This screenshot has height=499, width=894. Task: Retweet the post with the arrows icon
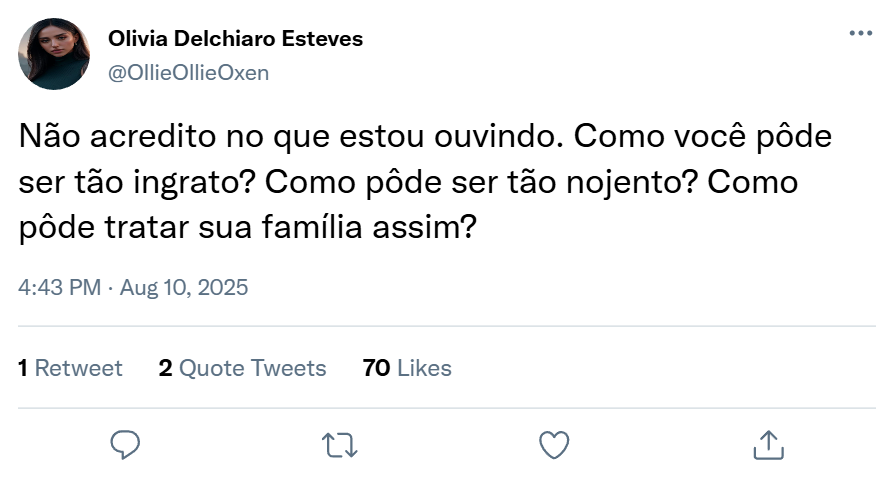(x=340, y=444)
